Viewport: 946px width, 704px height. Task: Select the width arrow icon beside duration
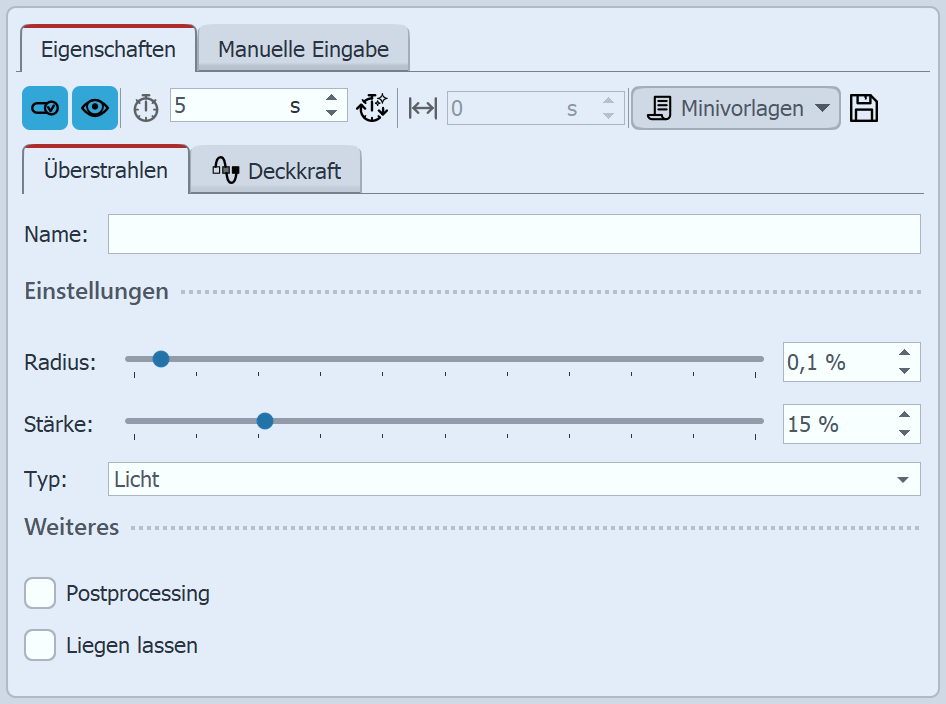point(421,107)
